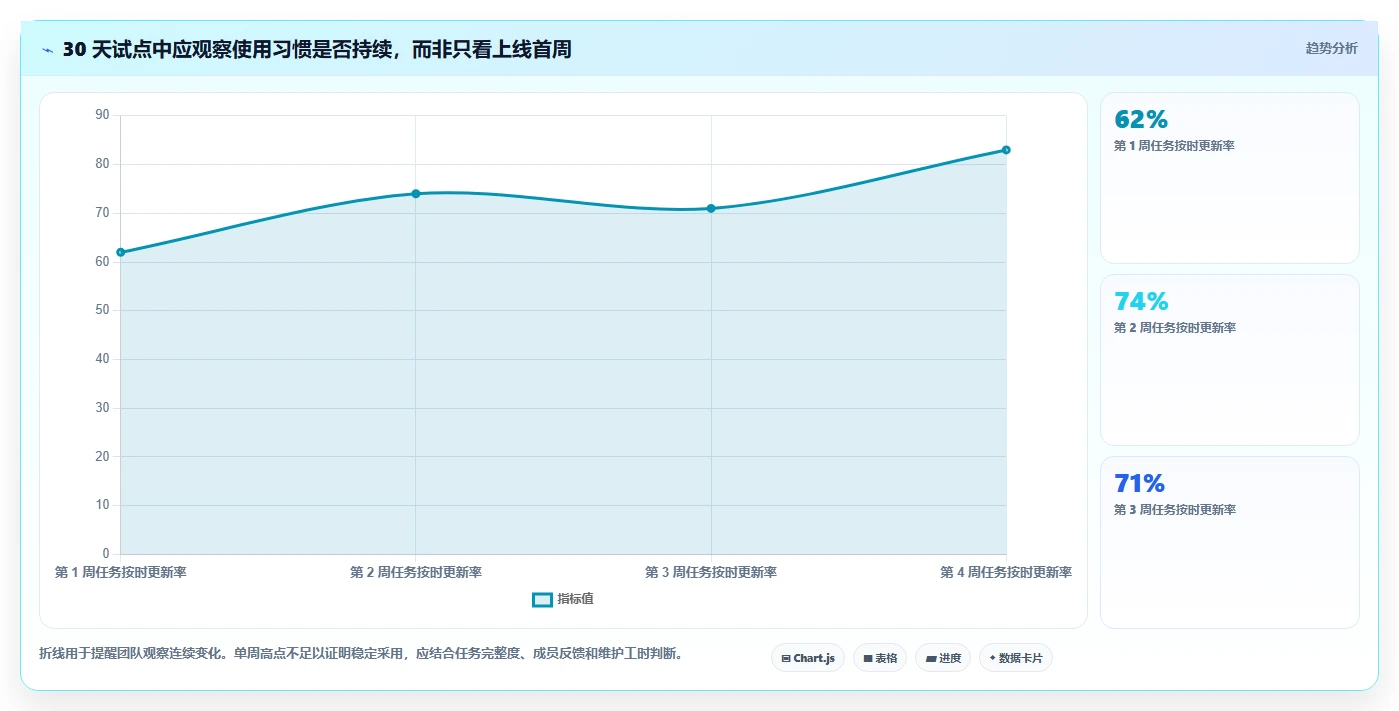Image resolution: width=1399 pixels, height=711 pixels.
Task: Click the 74% stat card value
Action: (x=1141, y=301)
